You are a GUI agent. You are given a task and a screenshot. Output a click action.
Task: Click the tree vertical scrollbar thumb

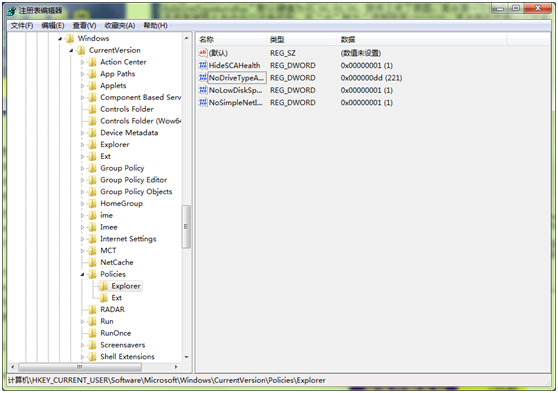[186, 226]
